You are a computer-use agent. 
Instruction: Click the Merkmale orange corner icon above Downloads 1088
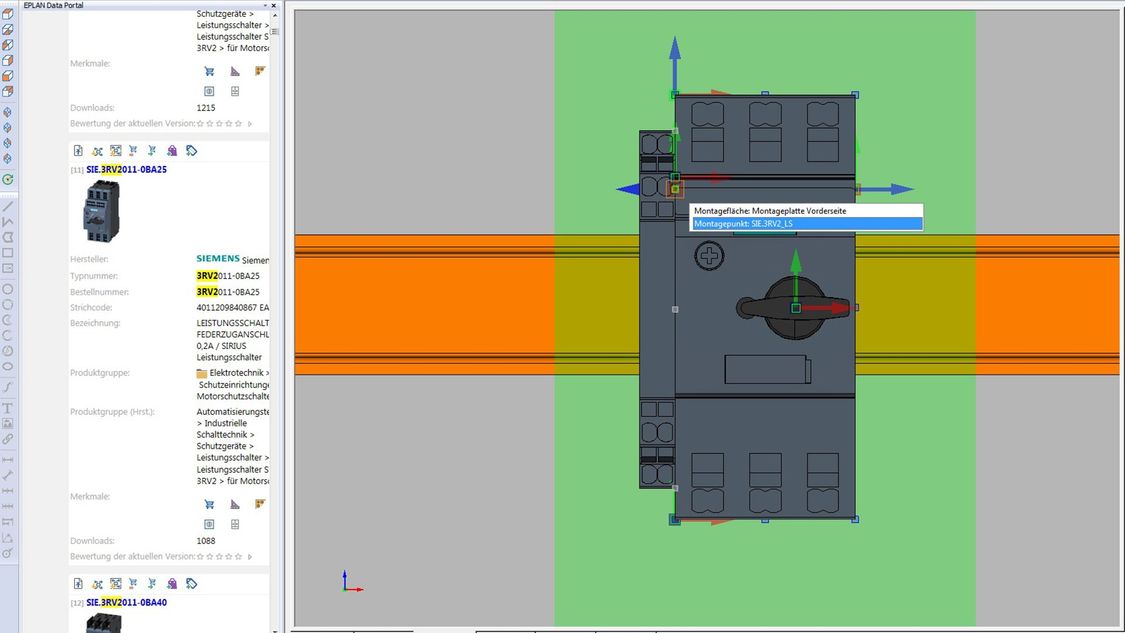click(x=260, y=504)
